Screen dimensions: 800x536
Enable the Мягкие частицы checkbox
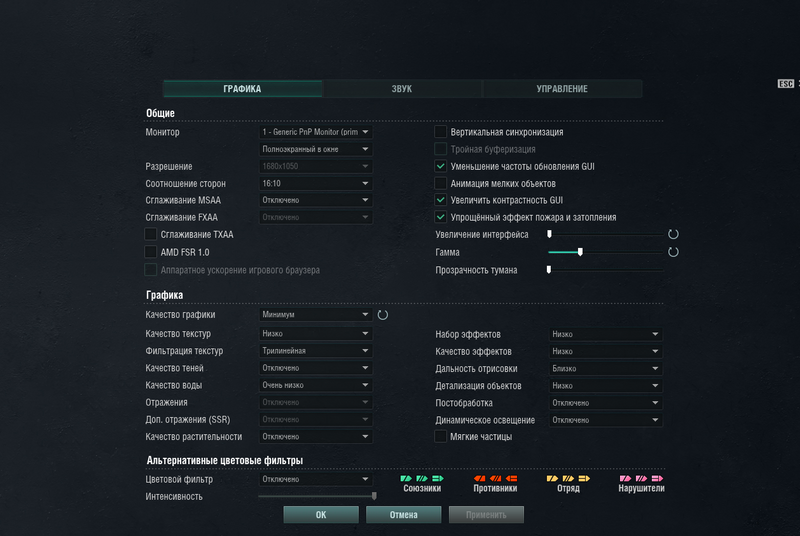pos(441,437)
